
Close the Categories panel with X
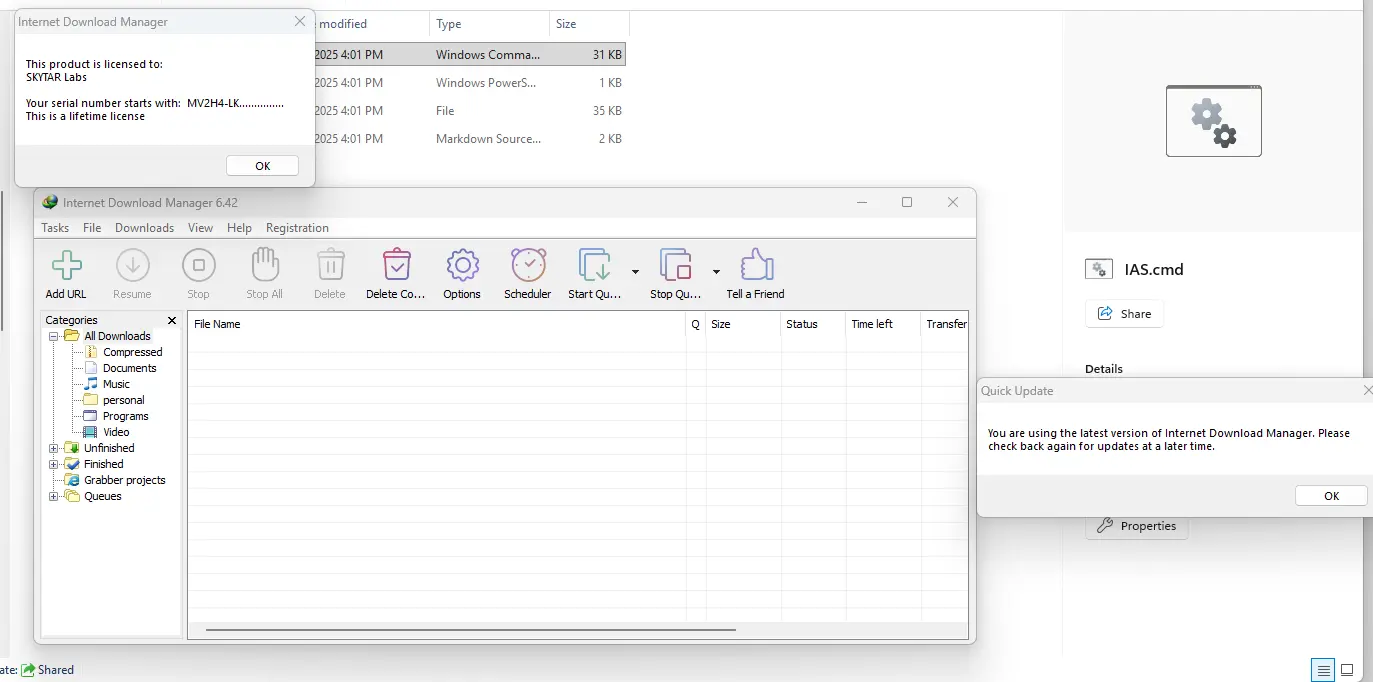pos(172,320)
